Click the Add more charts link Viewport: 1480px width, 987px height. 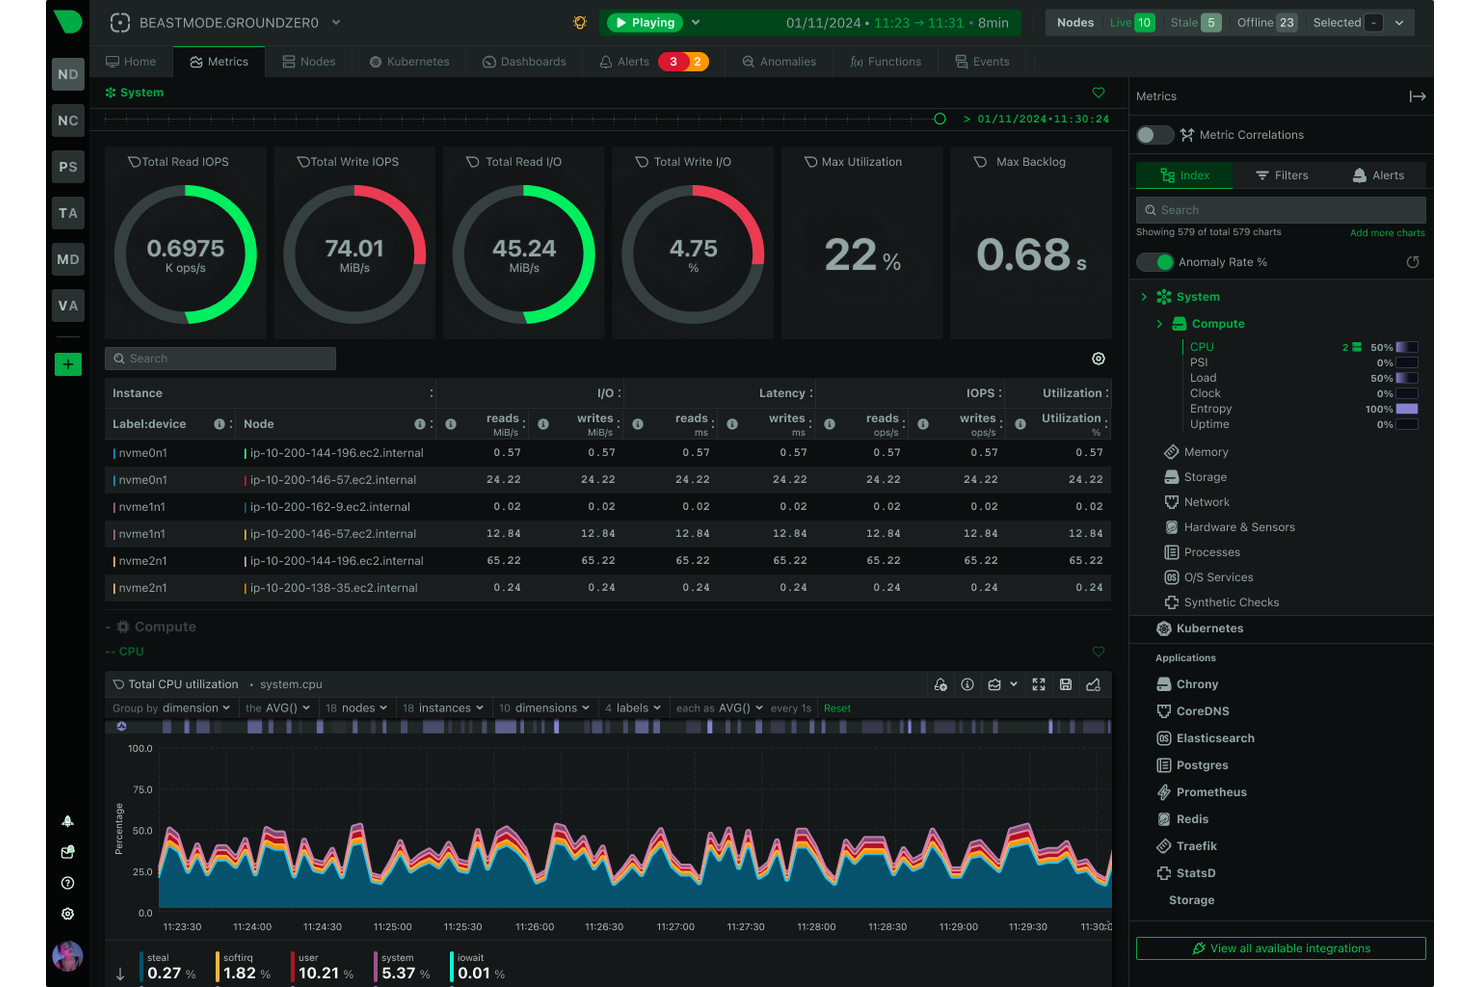[x=1387, y=232]
